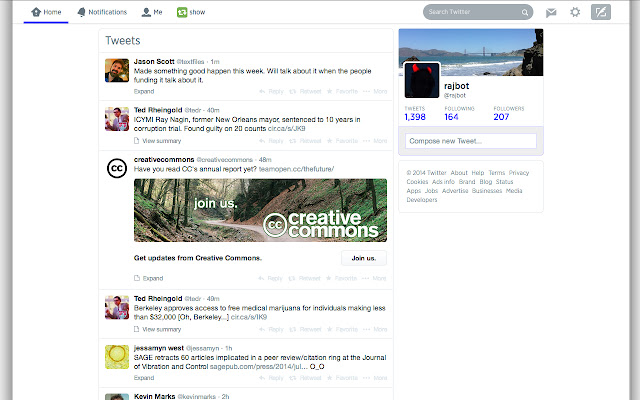Retweet the Ray Nagin tweet

pos(305,141)
